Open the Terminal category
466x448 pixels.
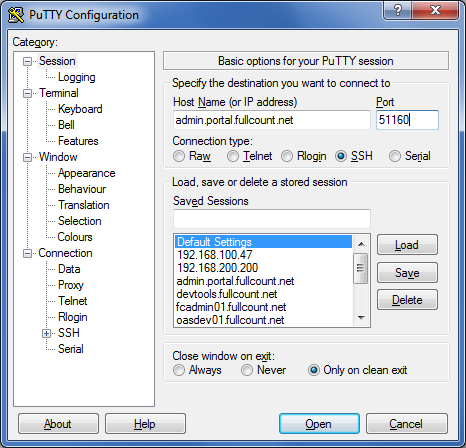59,93
